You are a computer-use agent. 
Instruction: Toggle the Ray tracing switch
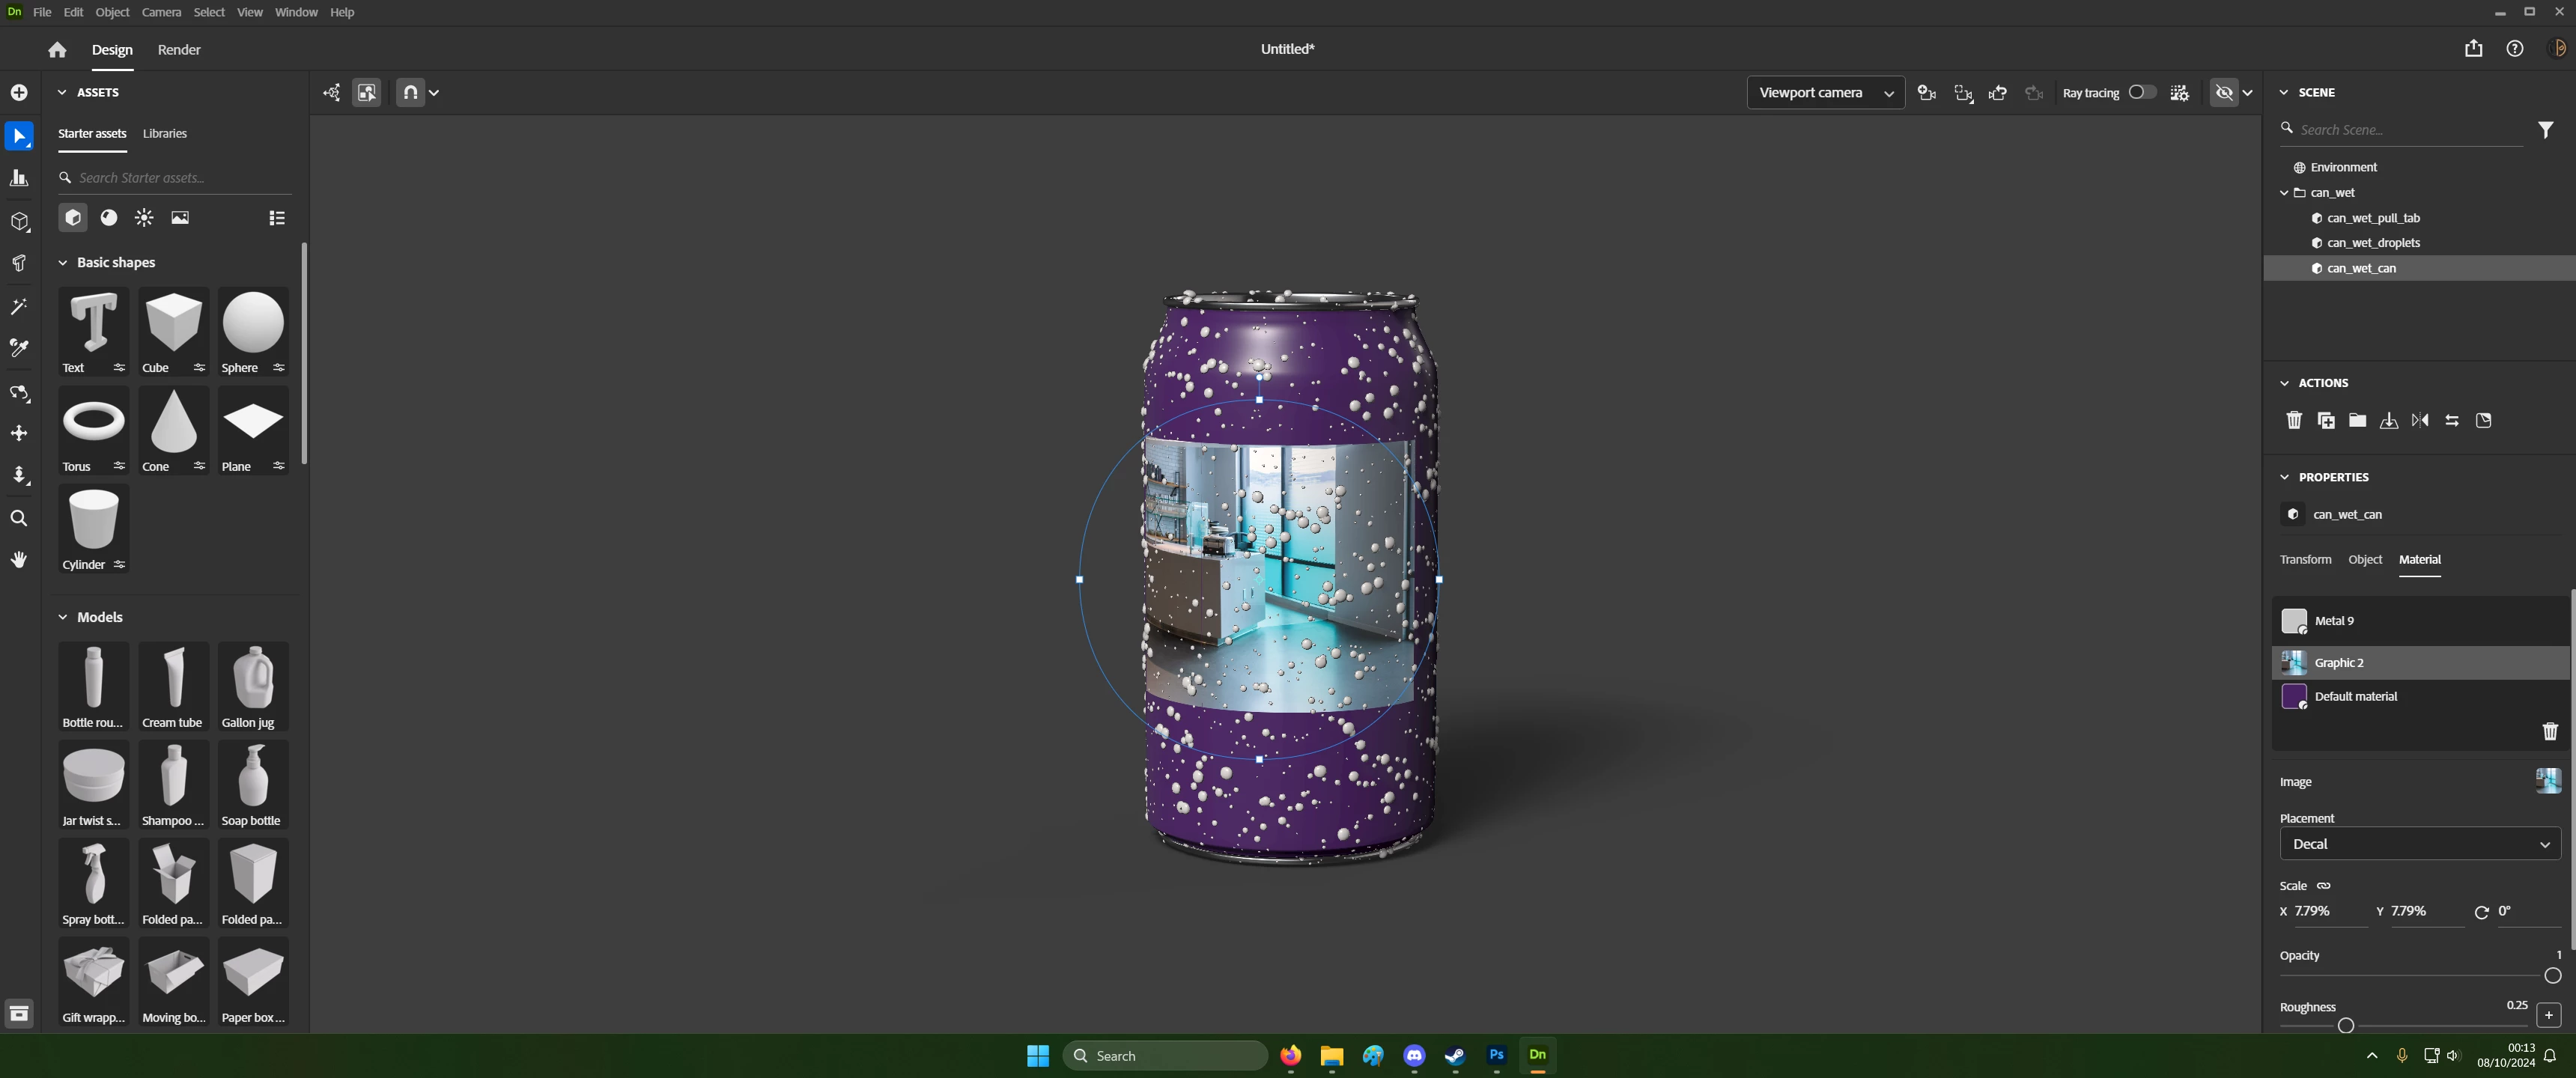(2141, 92)
